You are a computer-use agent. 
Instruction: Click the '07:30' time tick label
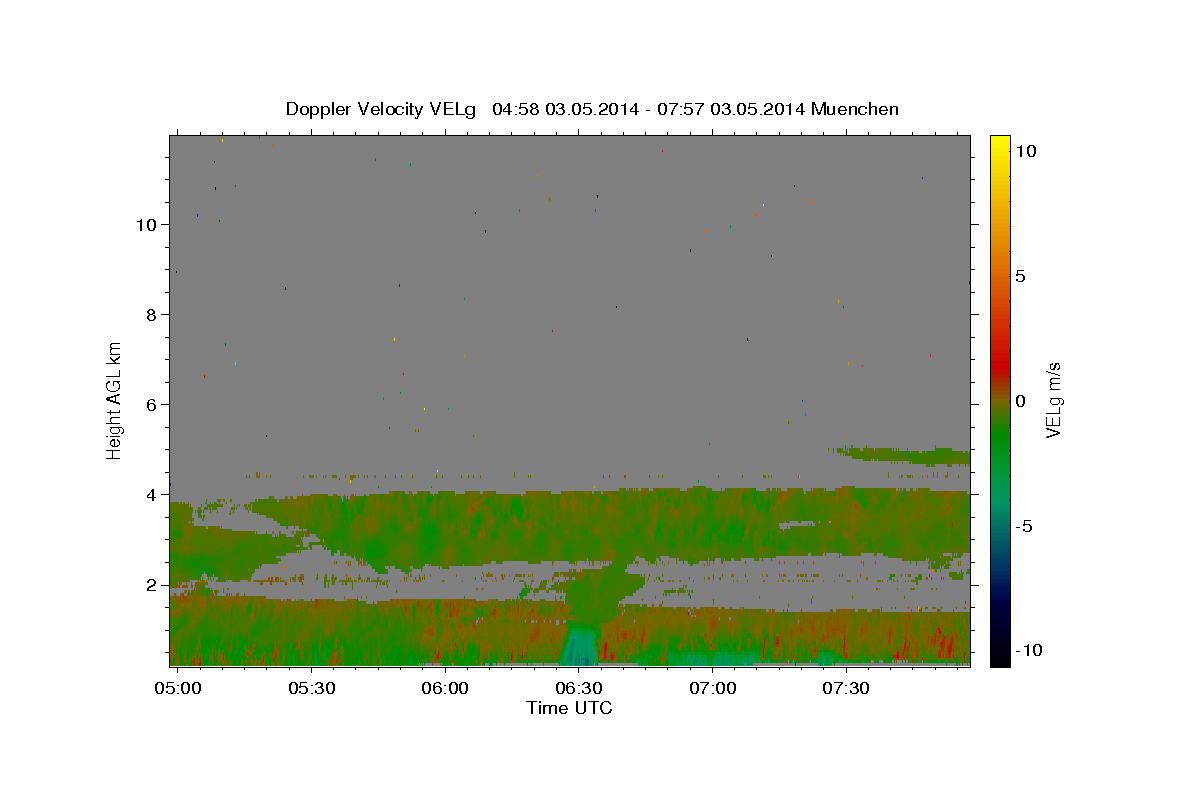pos(847,688)
